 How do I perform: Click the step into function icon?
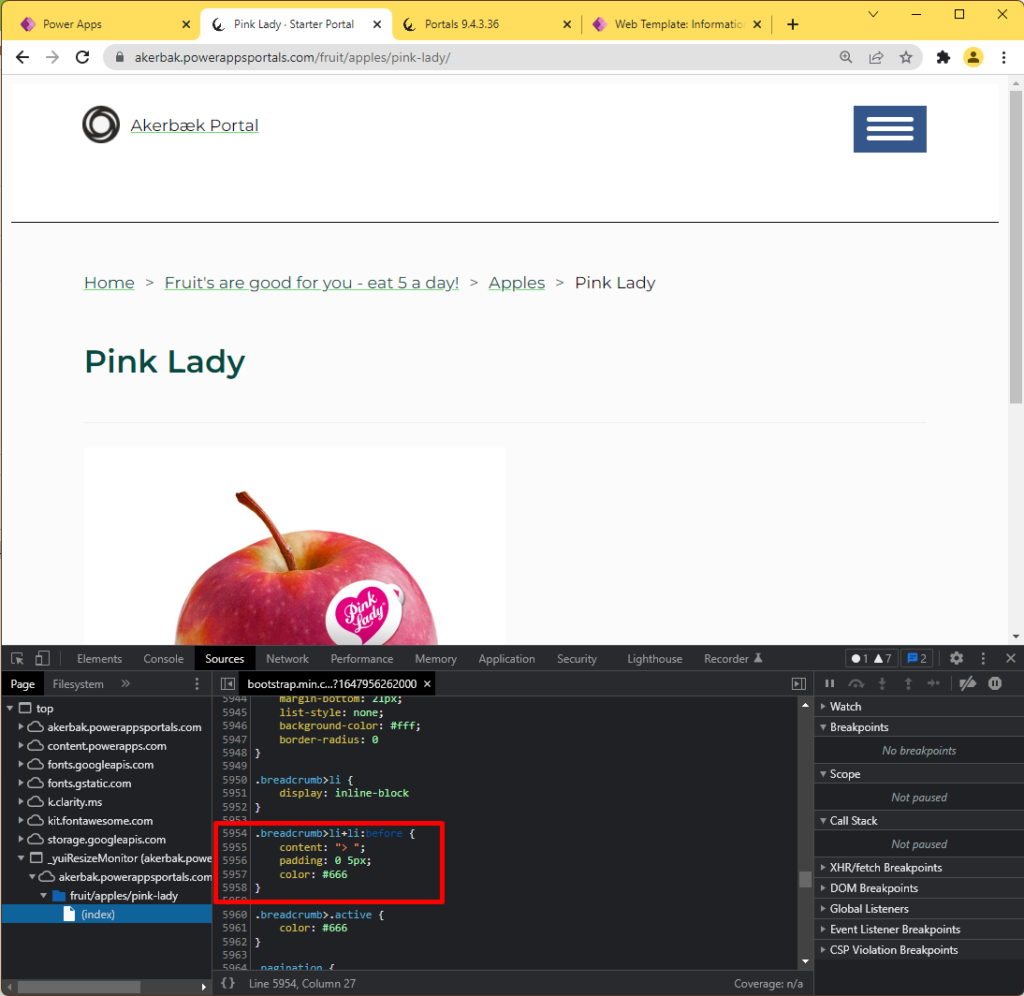[x=882, y=683]
